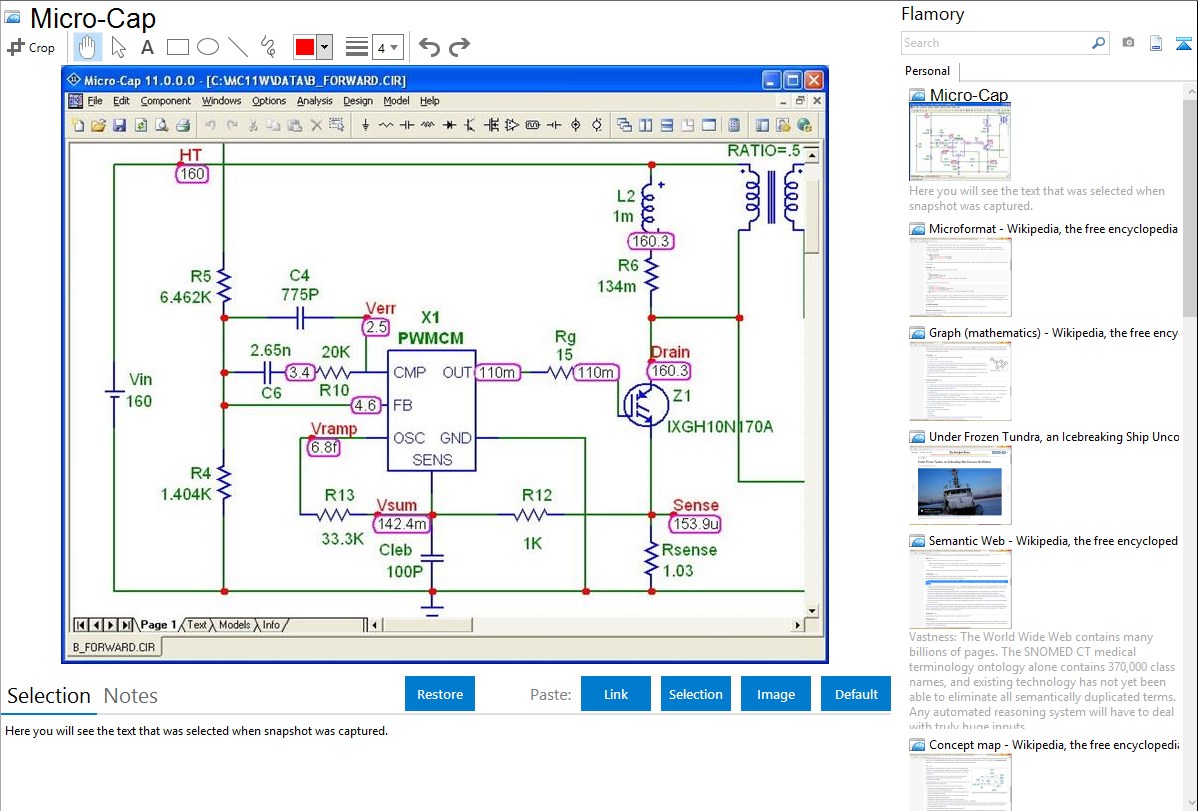1198x811 pixels.
Task: Capture snapshot with the camera icon
Action: click(x=1128, y=43)
